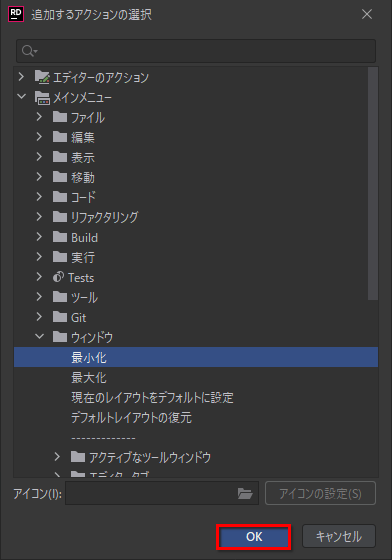The image size is (392, 560).
Task: Click the Git folder icon
Action: click(60, 317)
